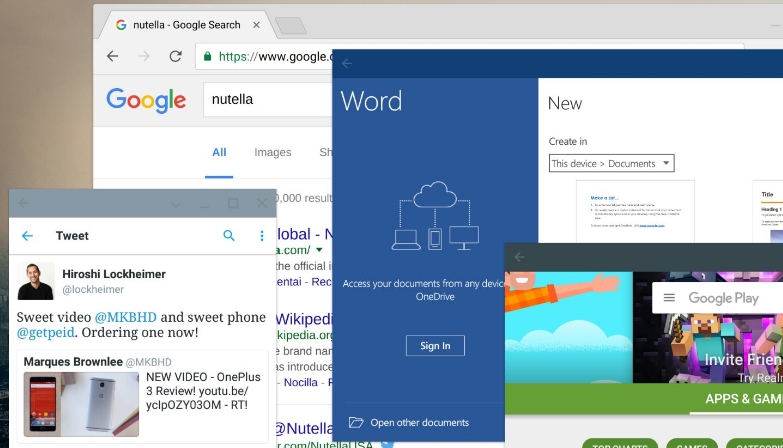Screen dimensions: 783x448
Task: Switch to Images search results tab
Action: click(x=273, y=152)
